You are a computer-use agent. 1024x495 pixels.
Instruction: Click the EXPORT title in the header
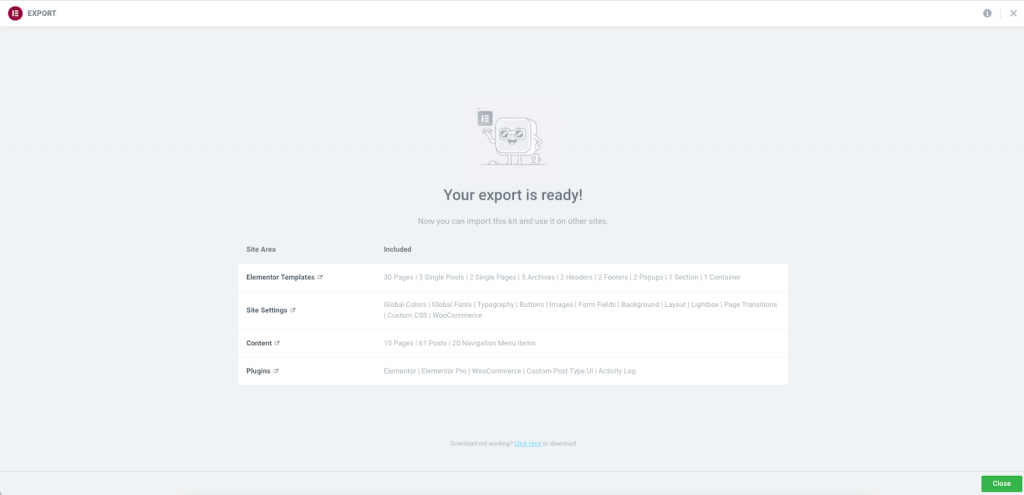(42, 13)
